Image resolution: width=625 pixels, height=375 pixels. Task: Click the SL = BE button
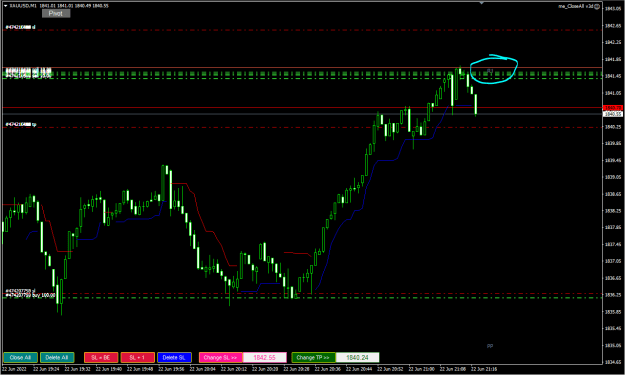(x=101, y=357)
